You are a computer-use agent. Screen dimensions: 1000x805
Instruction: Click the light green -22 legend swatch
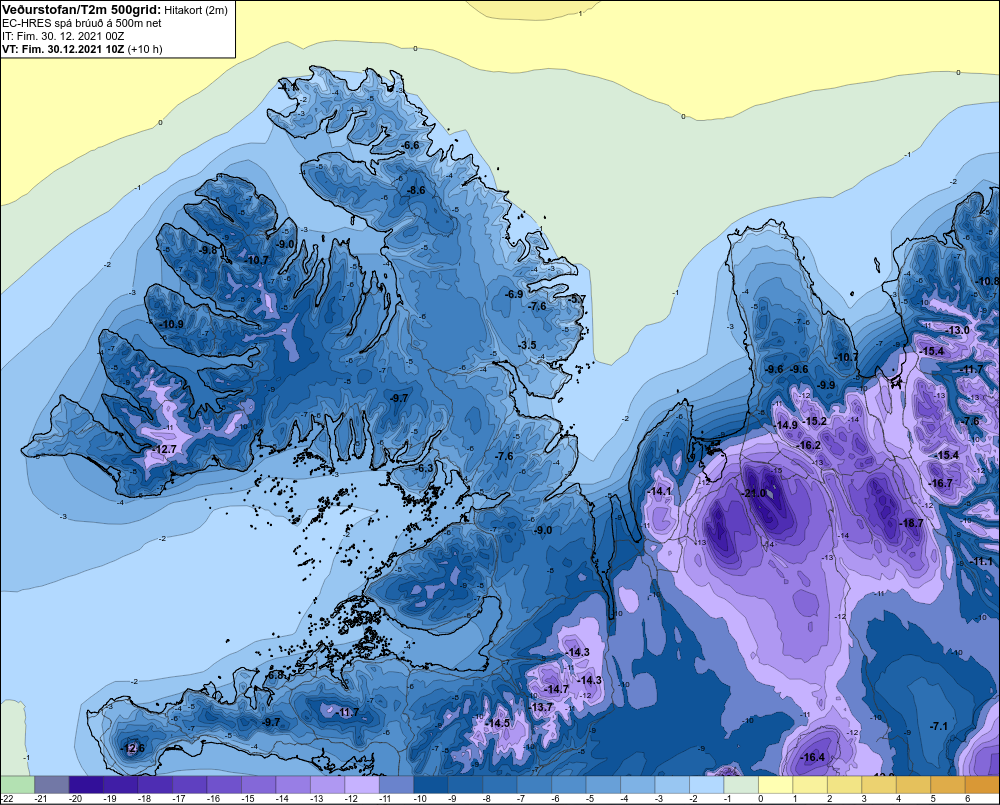pyautogui.click(x=17, y=784)
